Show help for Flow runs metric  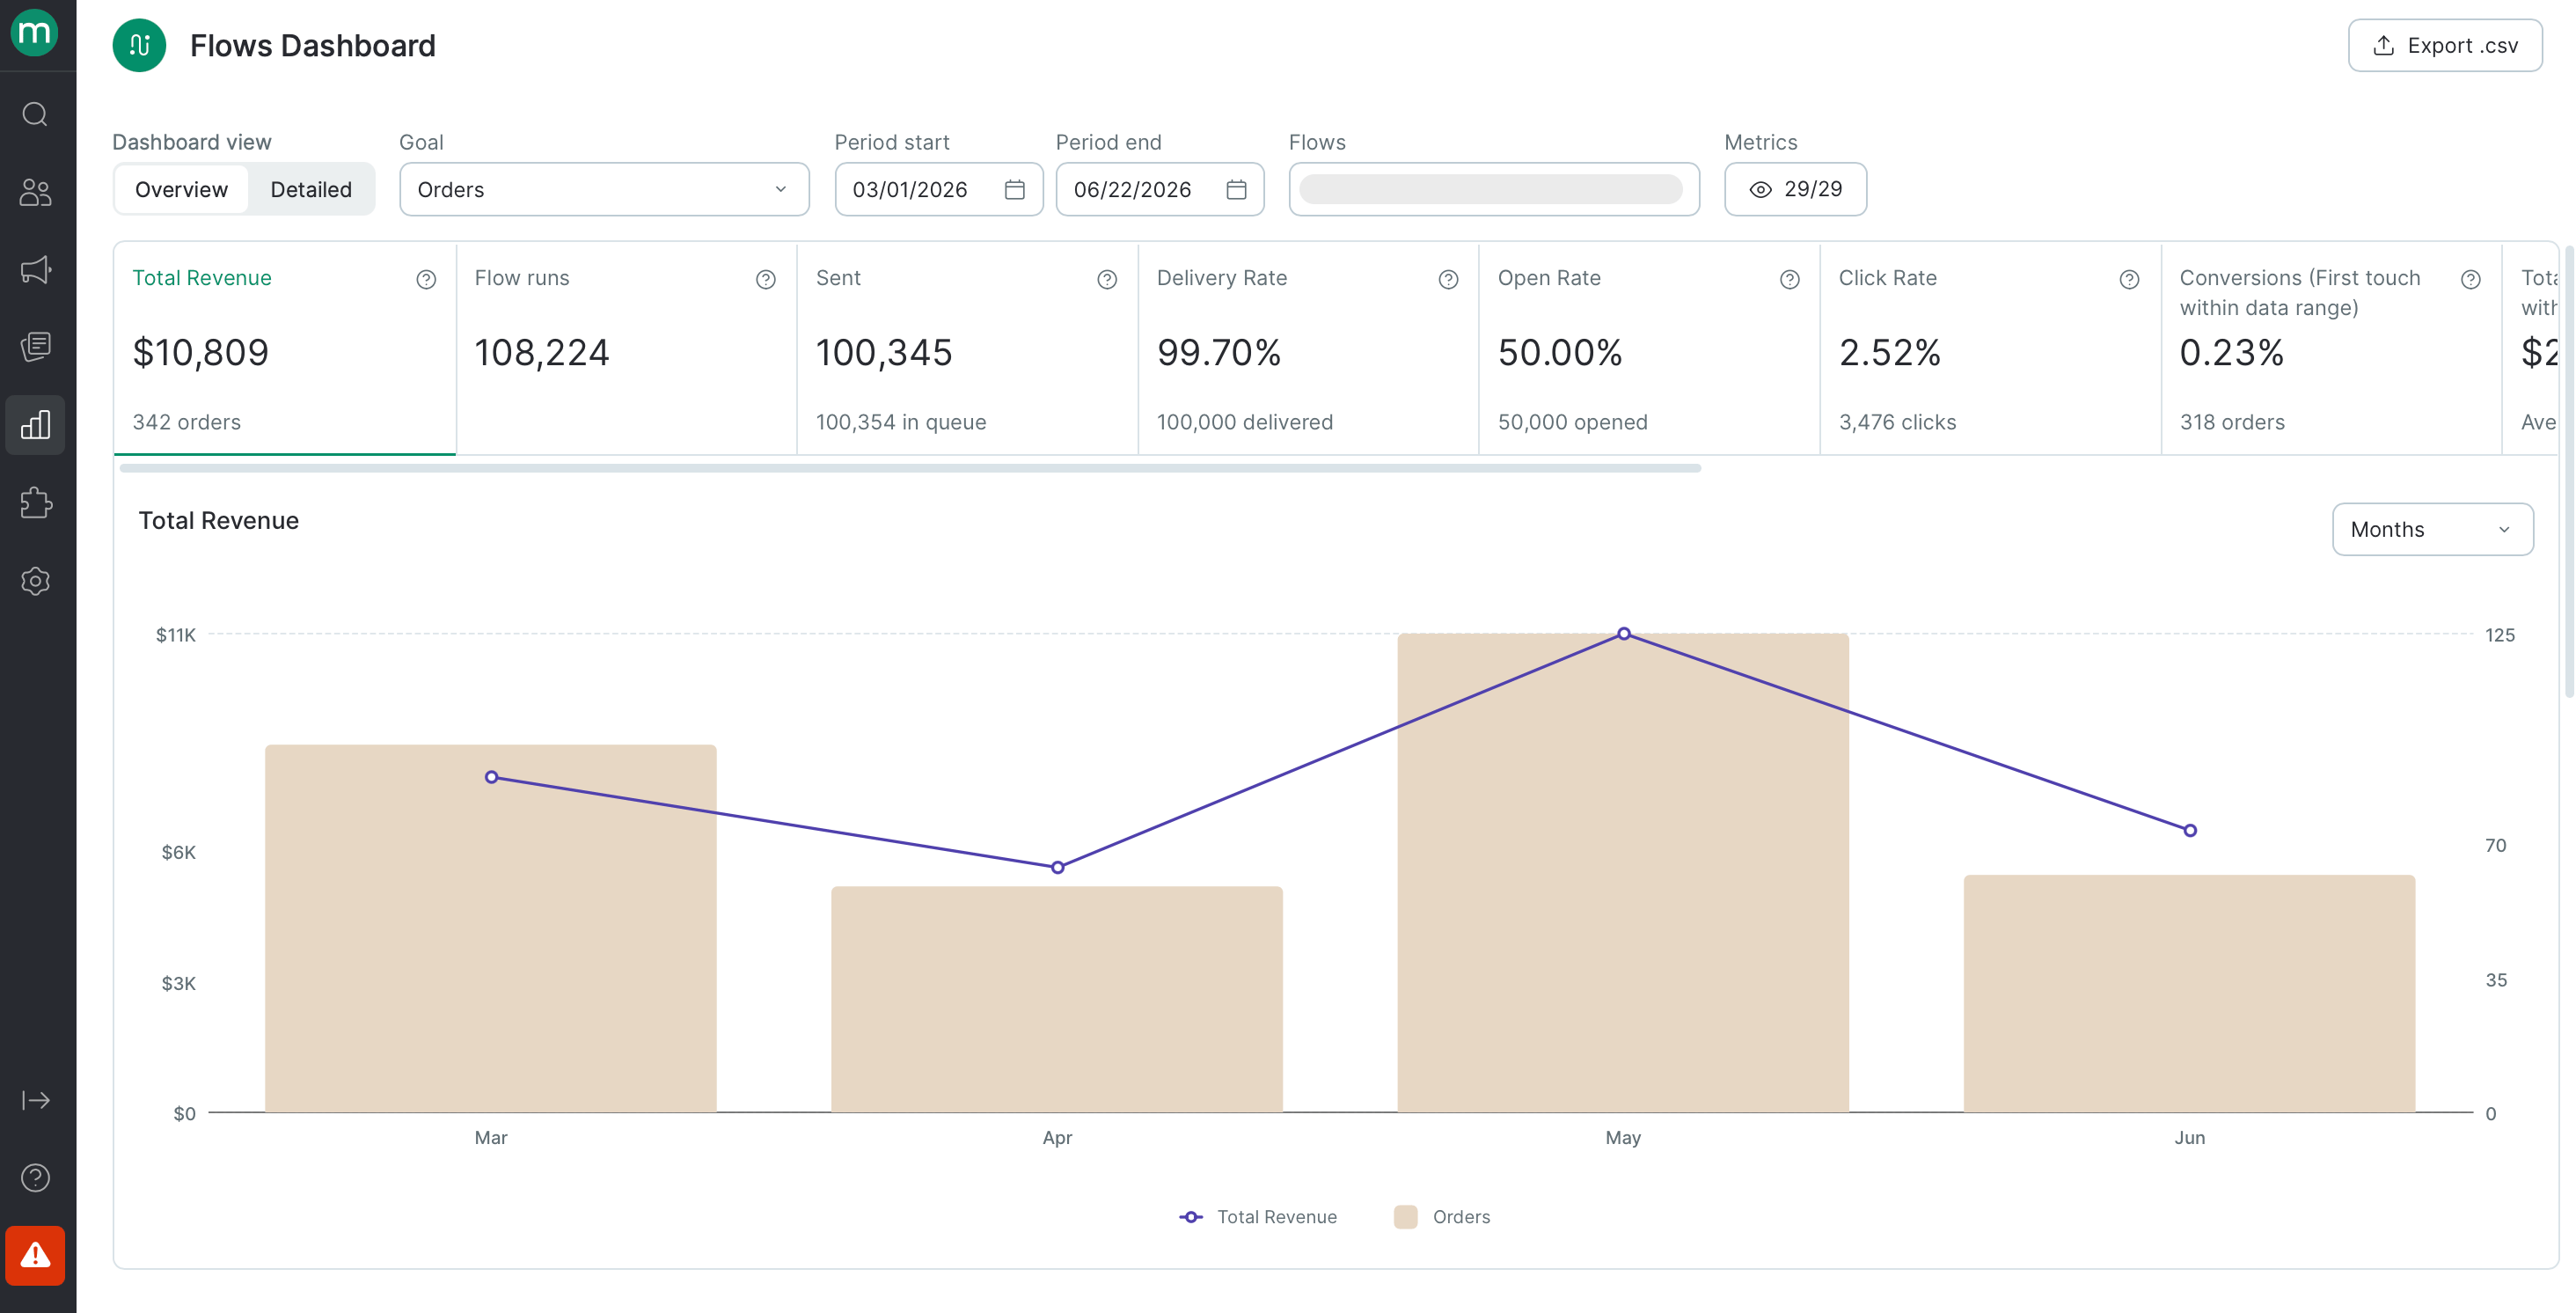click(766, 280)
